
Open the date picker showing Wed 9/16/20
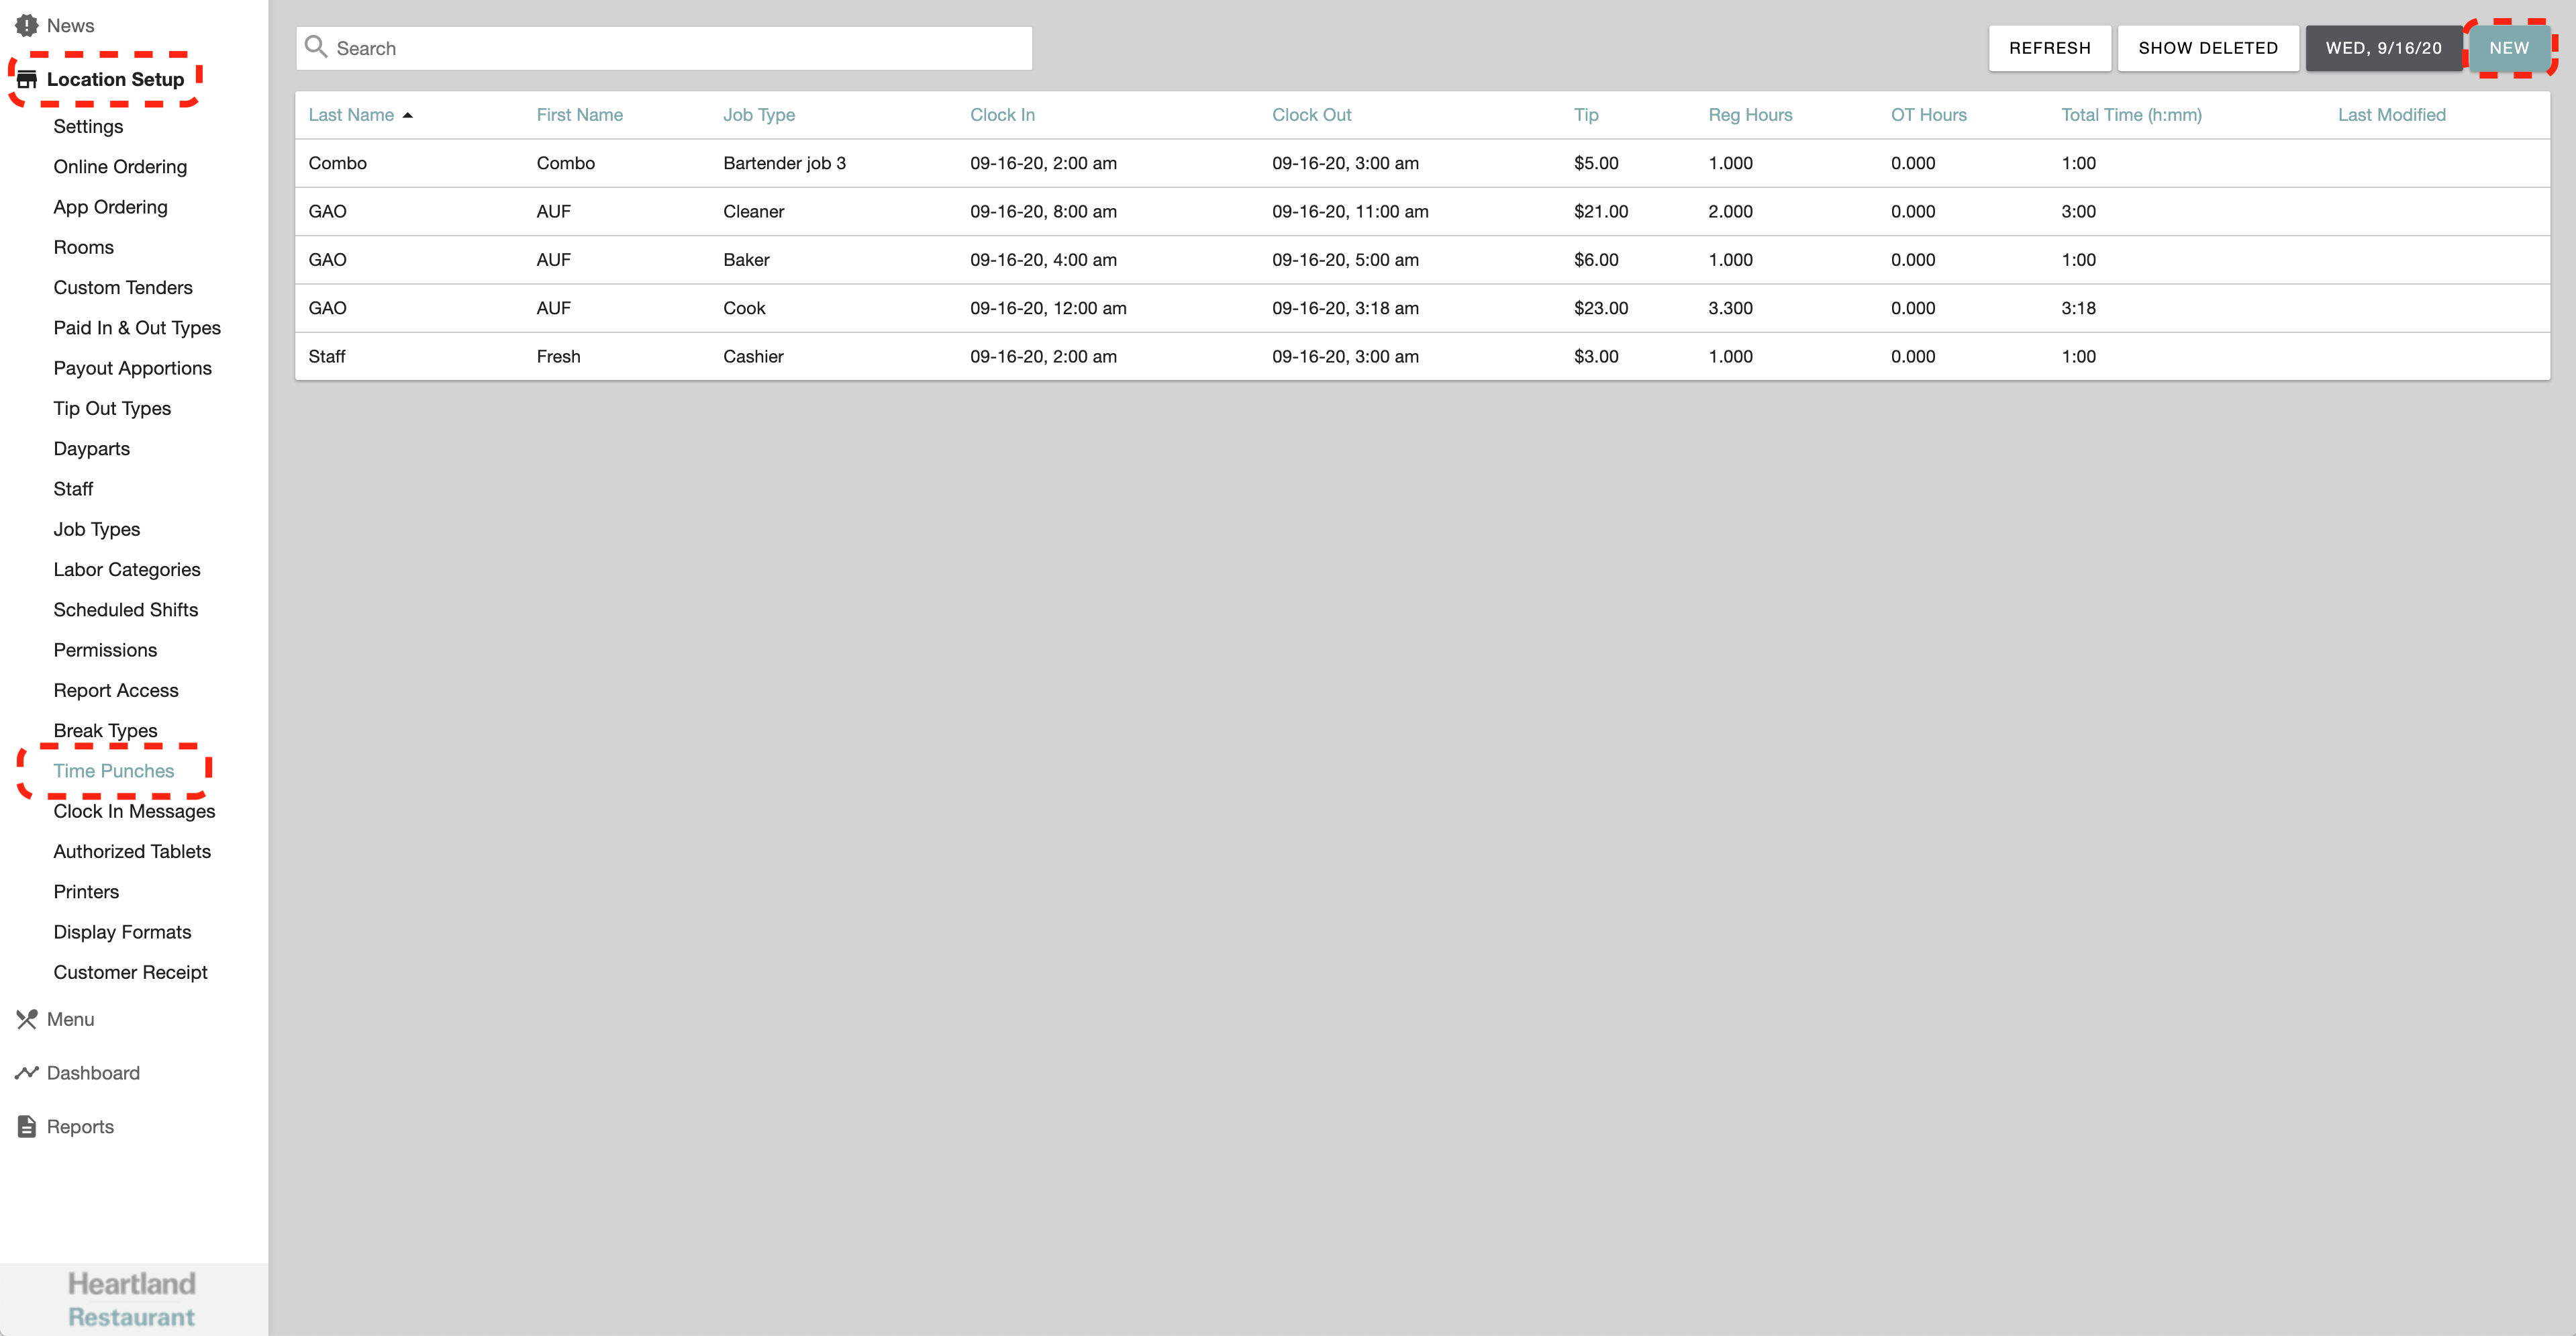[2383, 47]
